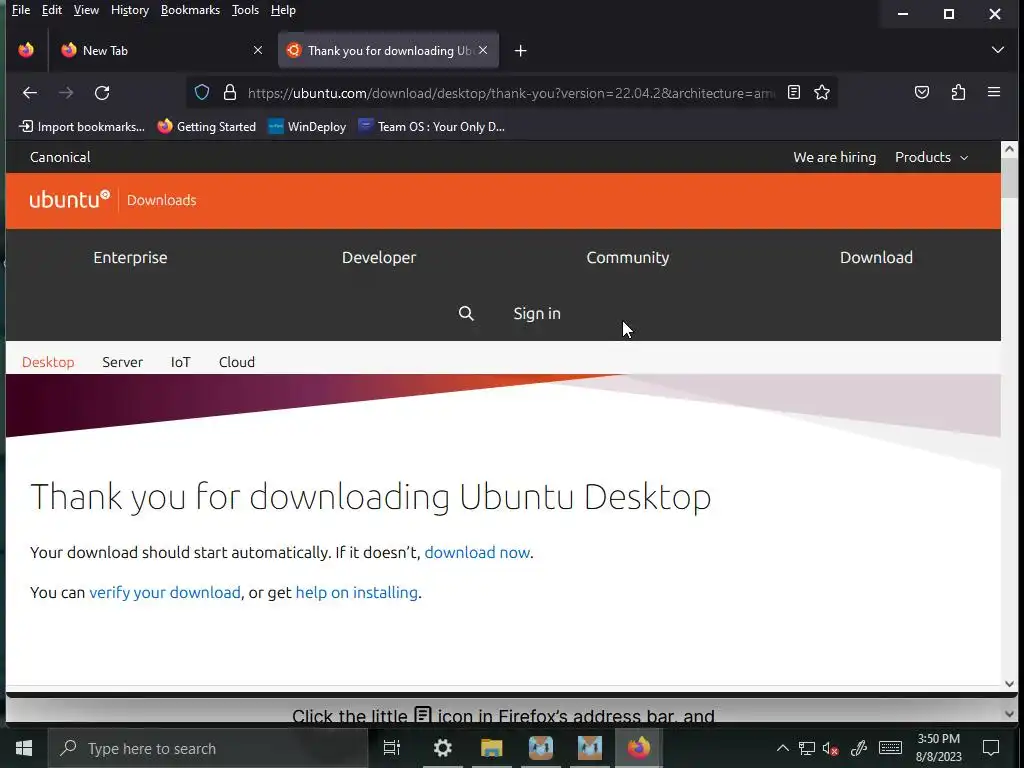Click the download now link
Viewport: 1024px width, 768px height.
point(477,552)
